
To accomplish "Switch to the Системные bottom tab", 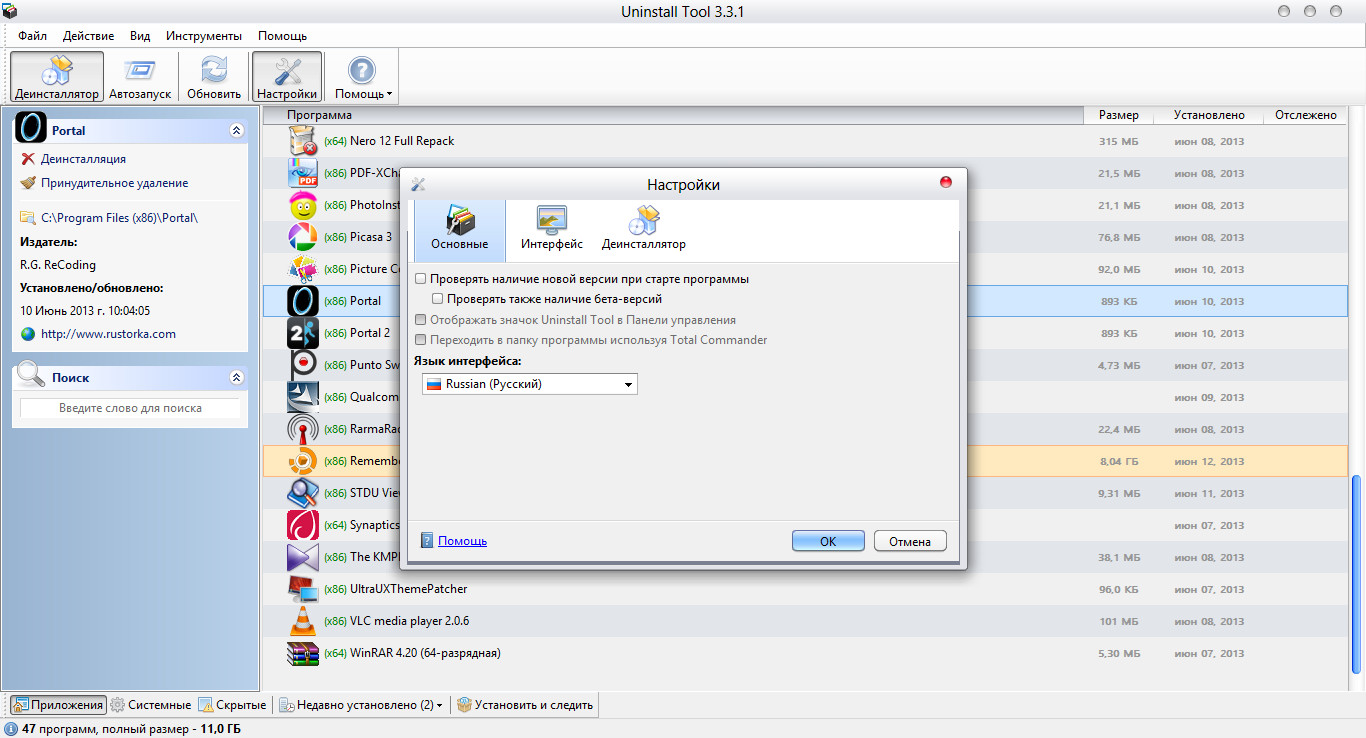I will click(150, 705).
